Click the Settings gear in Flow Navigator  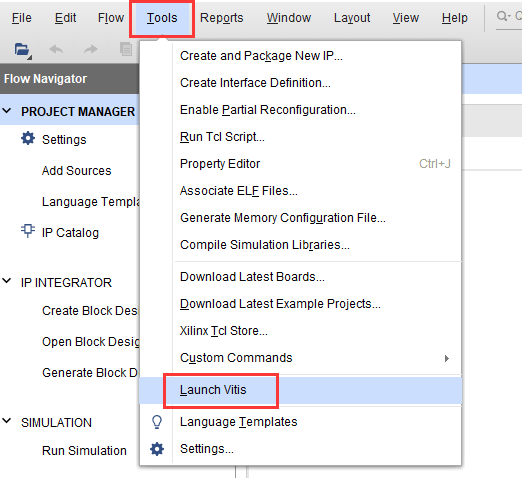coord(28,138)
